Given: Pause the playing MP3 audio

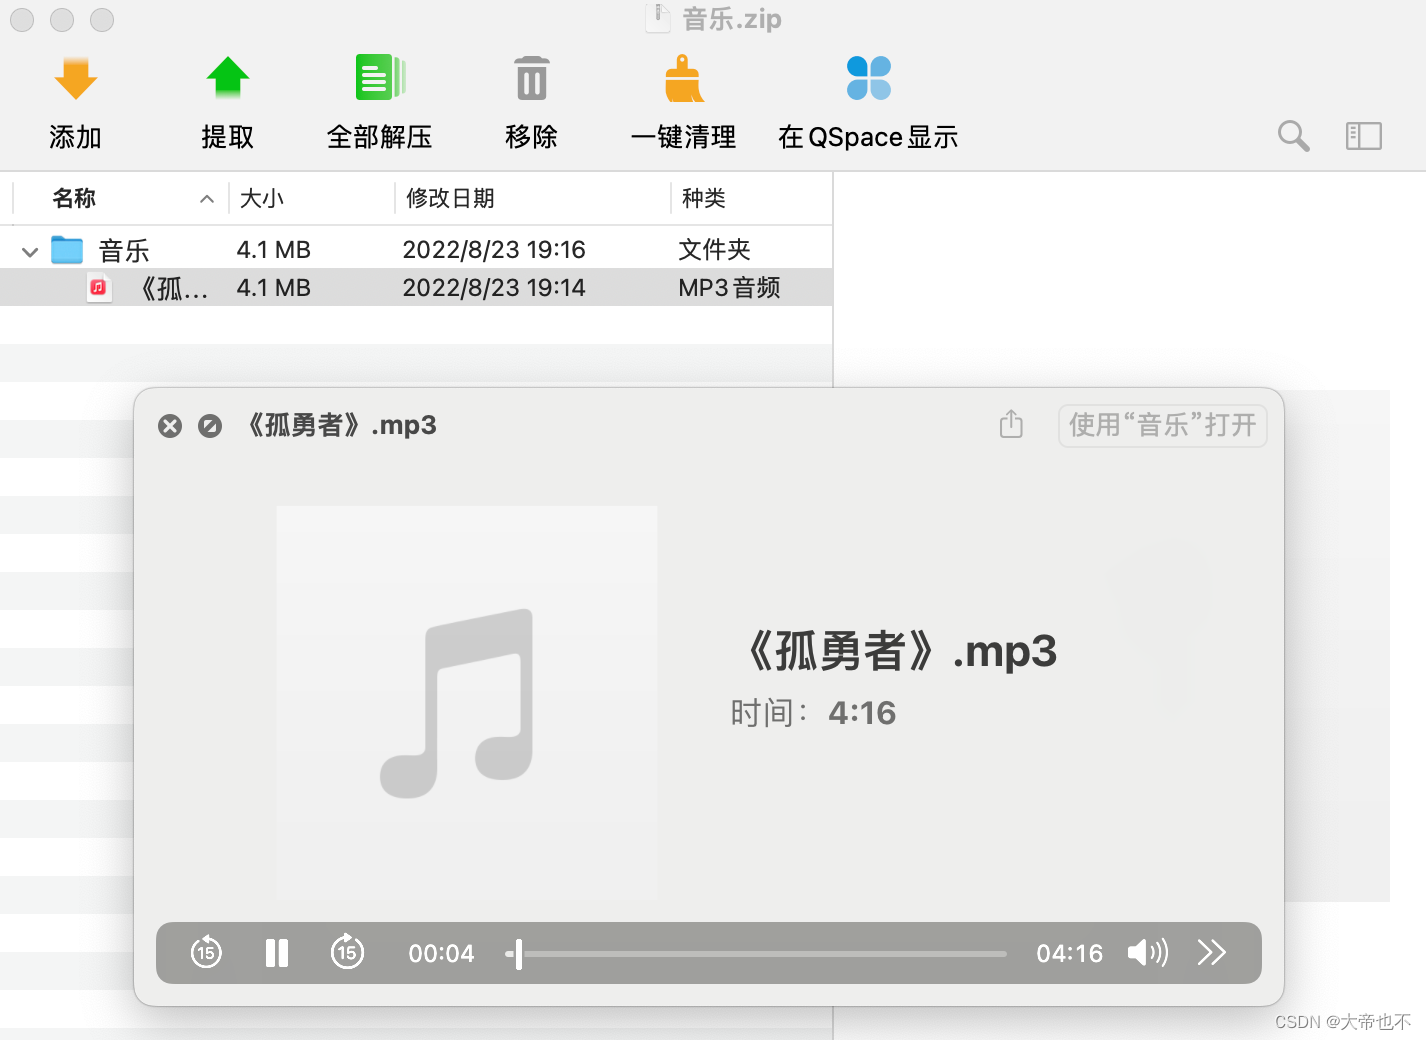Looking at the screenshot, I should (276, 953).
